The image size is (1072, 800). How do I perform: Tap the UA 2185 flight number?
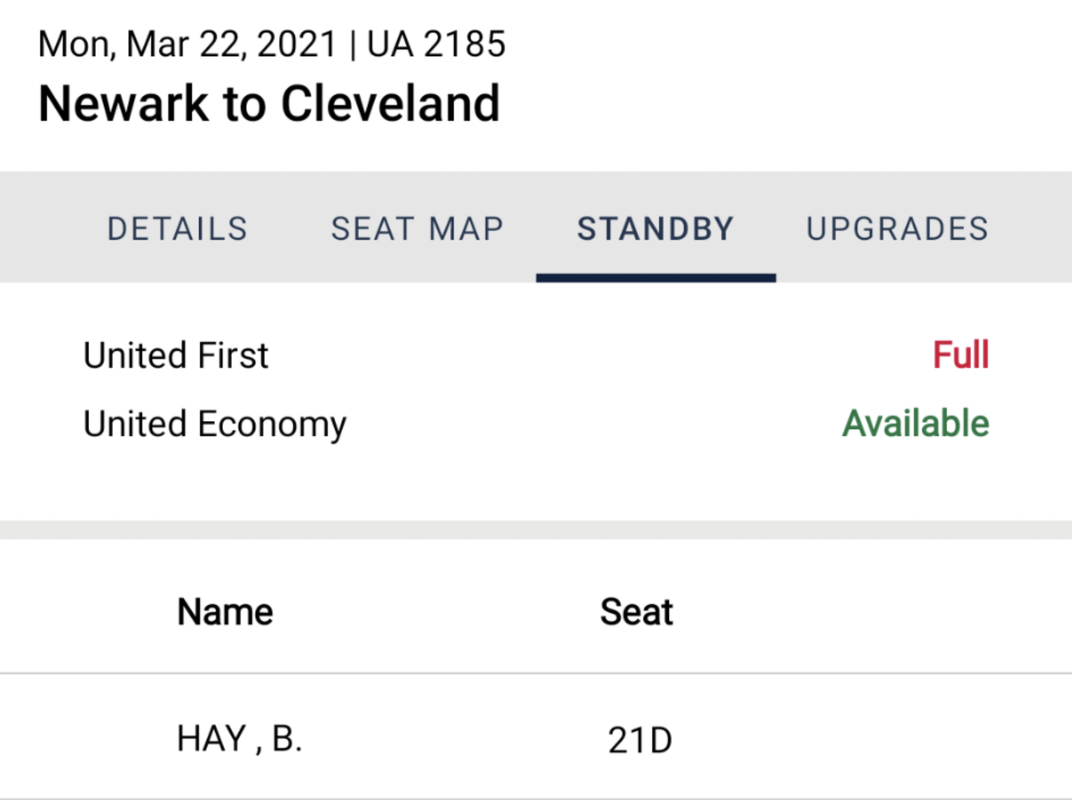click(x=436, y=44)
